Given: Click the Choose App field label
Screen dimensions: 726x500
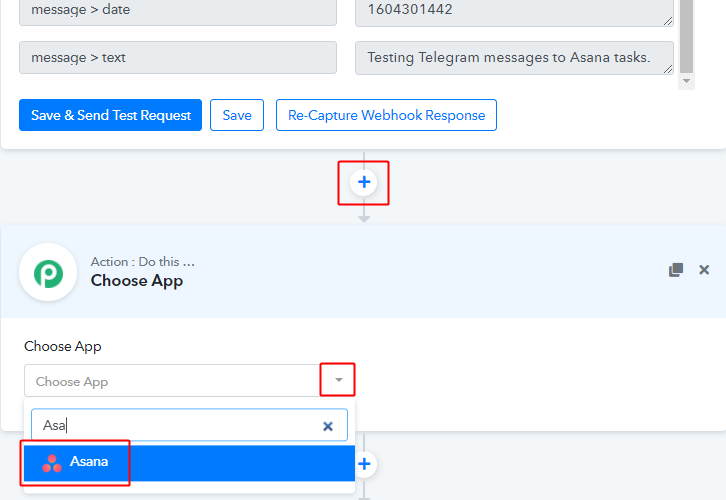Looking at the screenshot, I should pos(63,346).
